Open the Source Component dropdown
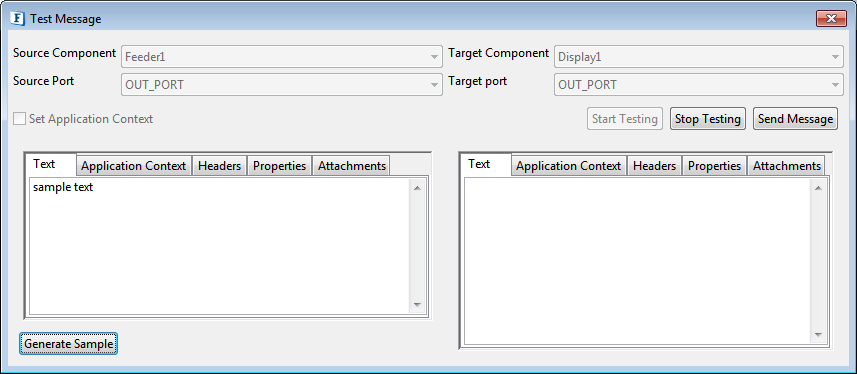857x374 pixels. [x=281, y=56]
